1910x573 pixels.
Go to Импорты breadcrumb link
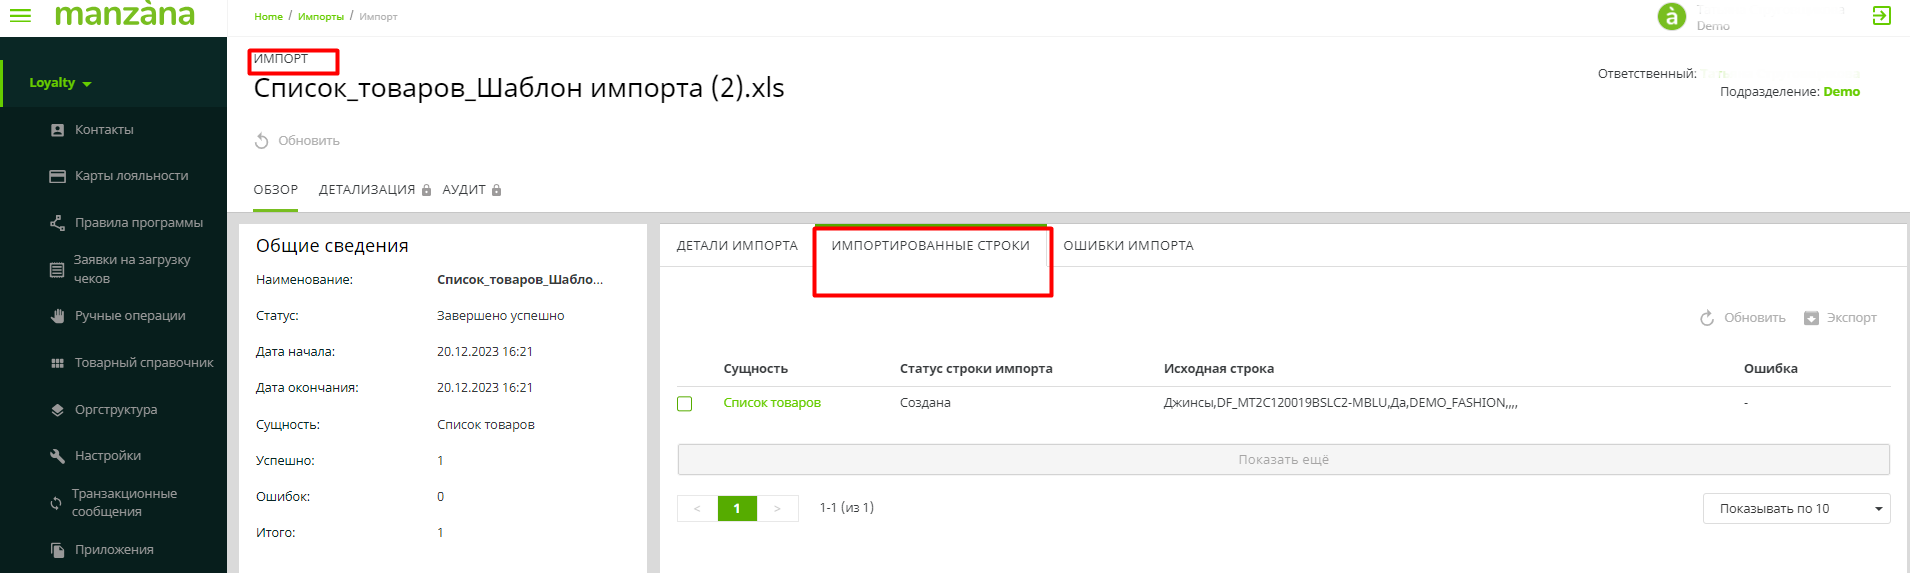pyautogui.click(x=321, y=17)
